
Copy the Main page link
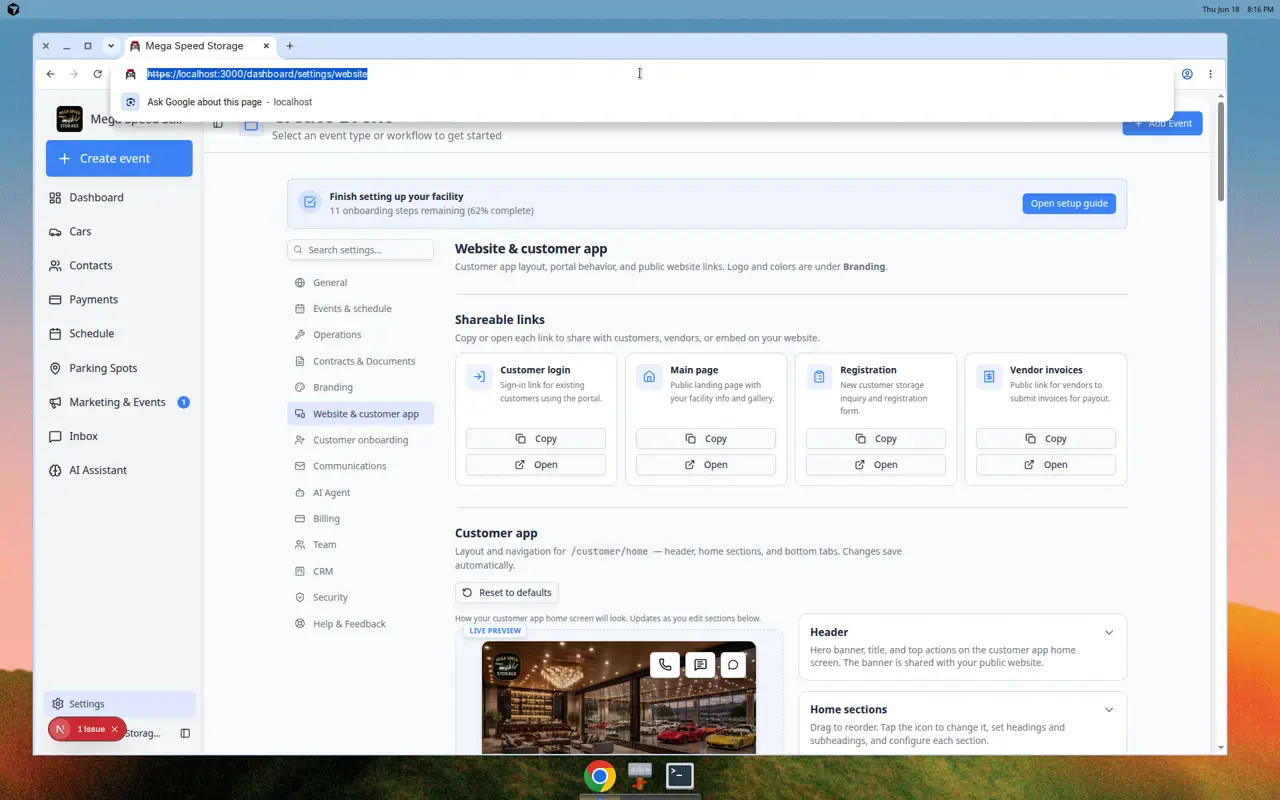(706, 439)
